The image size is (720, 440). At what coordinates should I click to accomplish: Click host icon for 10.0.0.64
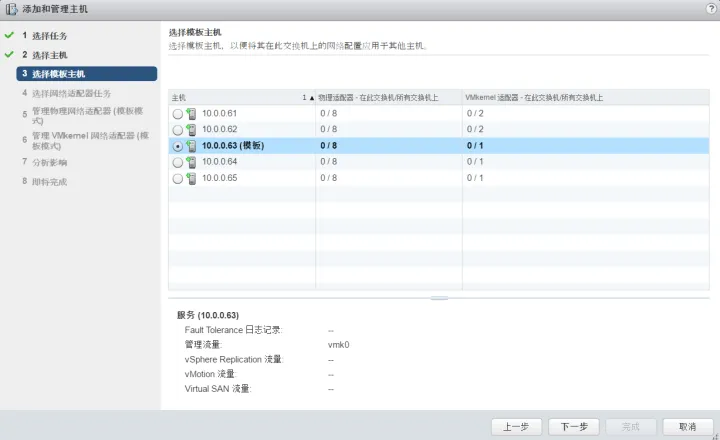pyautogui.click(x=191, y=162)
